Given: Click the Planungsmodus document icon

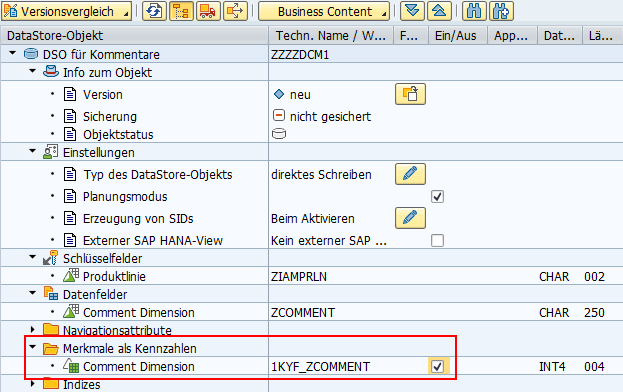Looking at the screenshot, I should 70,197.
